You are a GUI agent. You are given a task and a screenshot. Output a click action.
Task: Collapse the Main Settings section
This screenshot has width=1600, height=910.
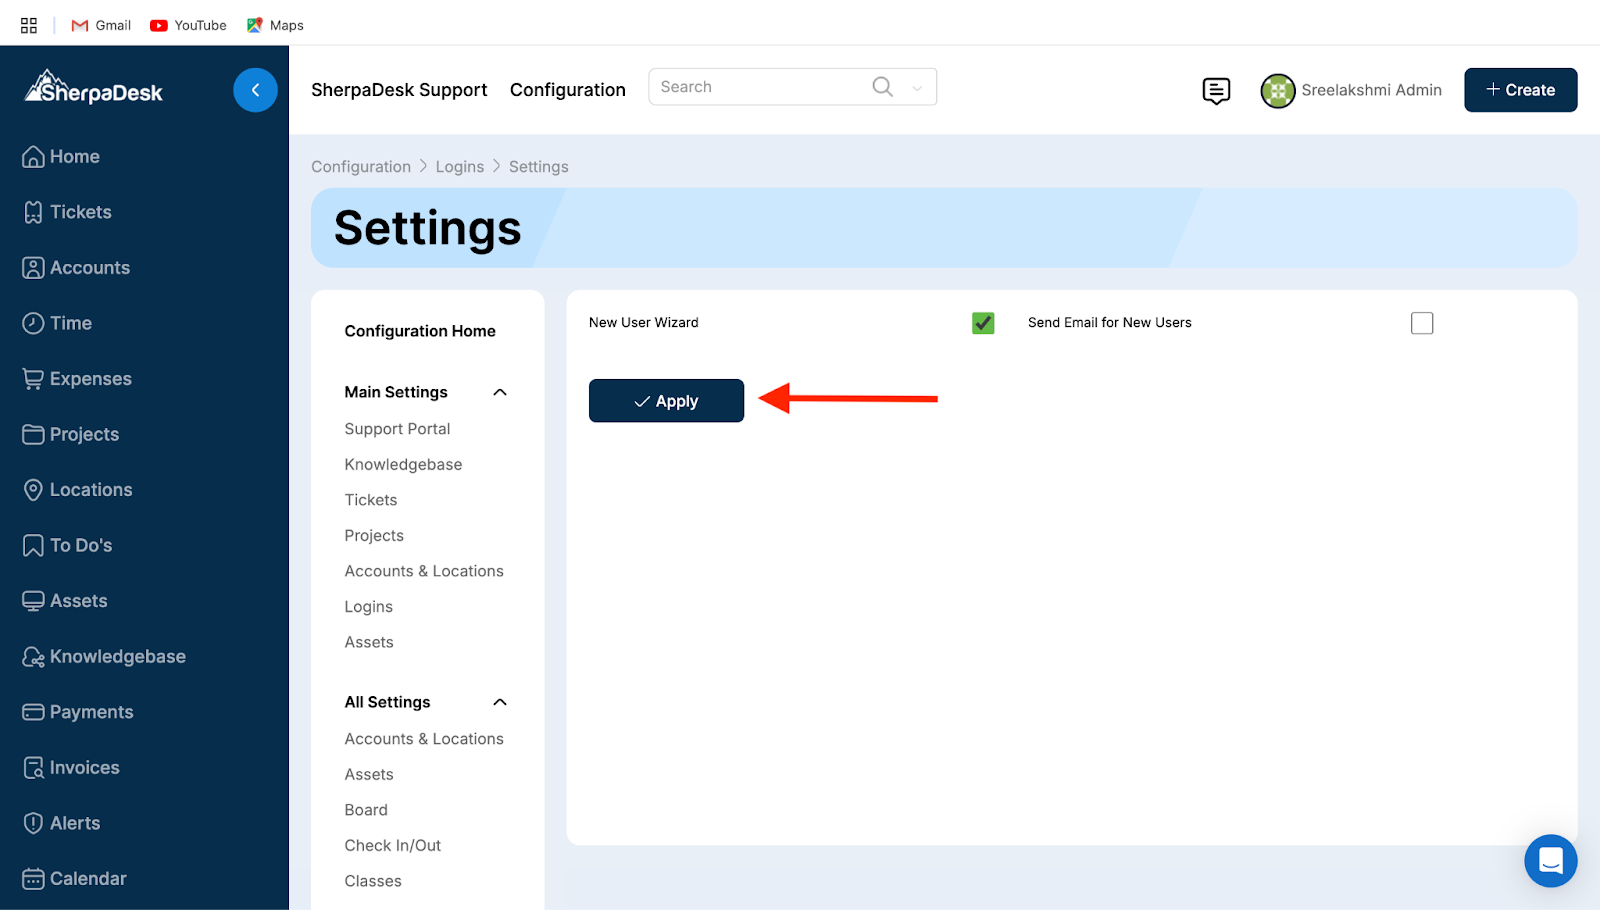pyautogui.click(x=500, y=392)
